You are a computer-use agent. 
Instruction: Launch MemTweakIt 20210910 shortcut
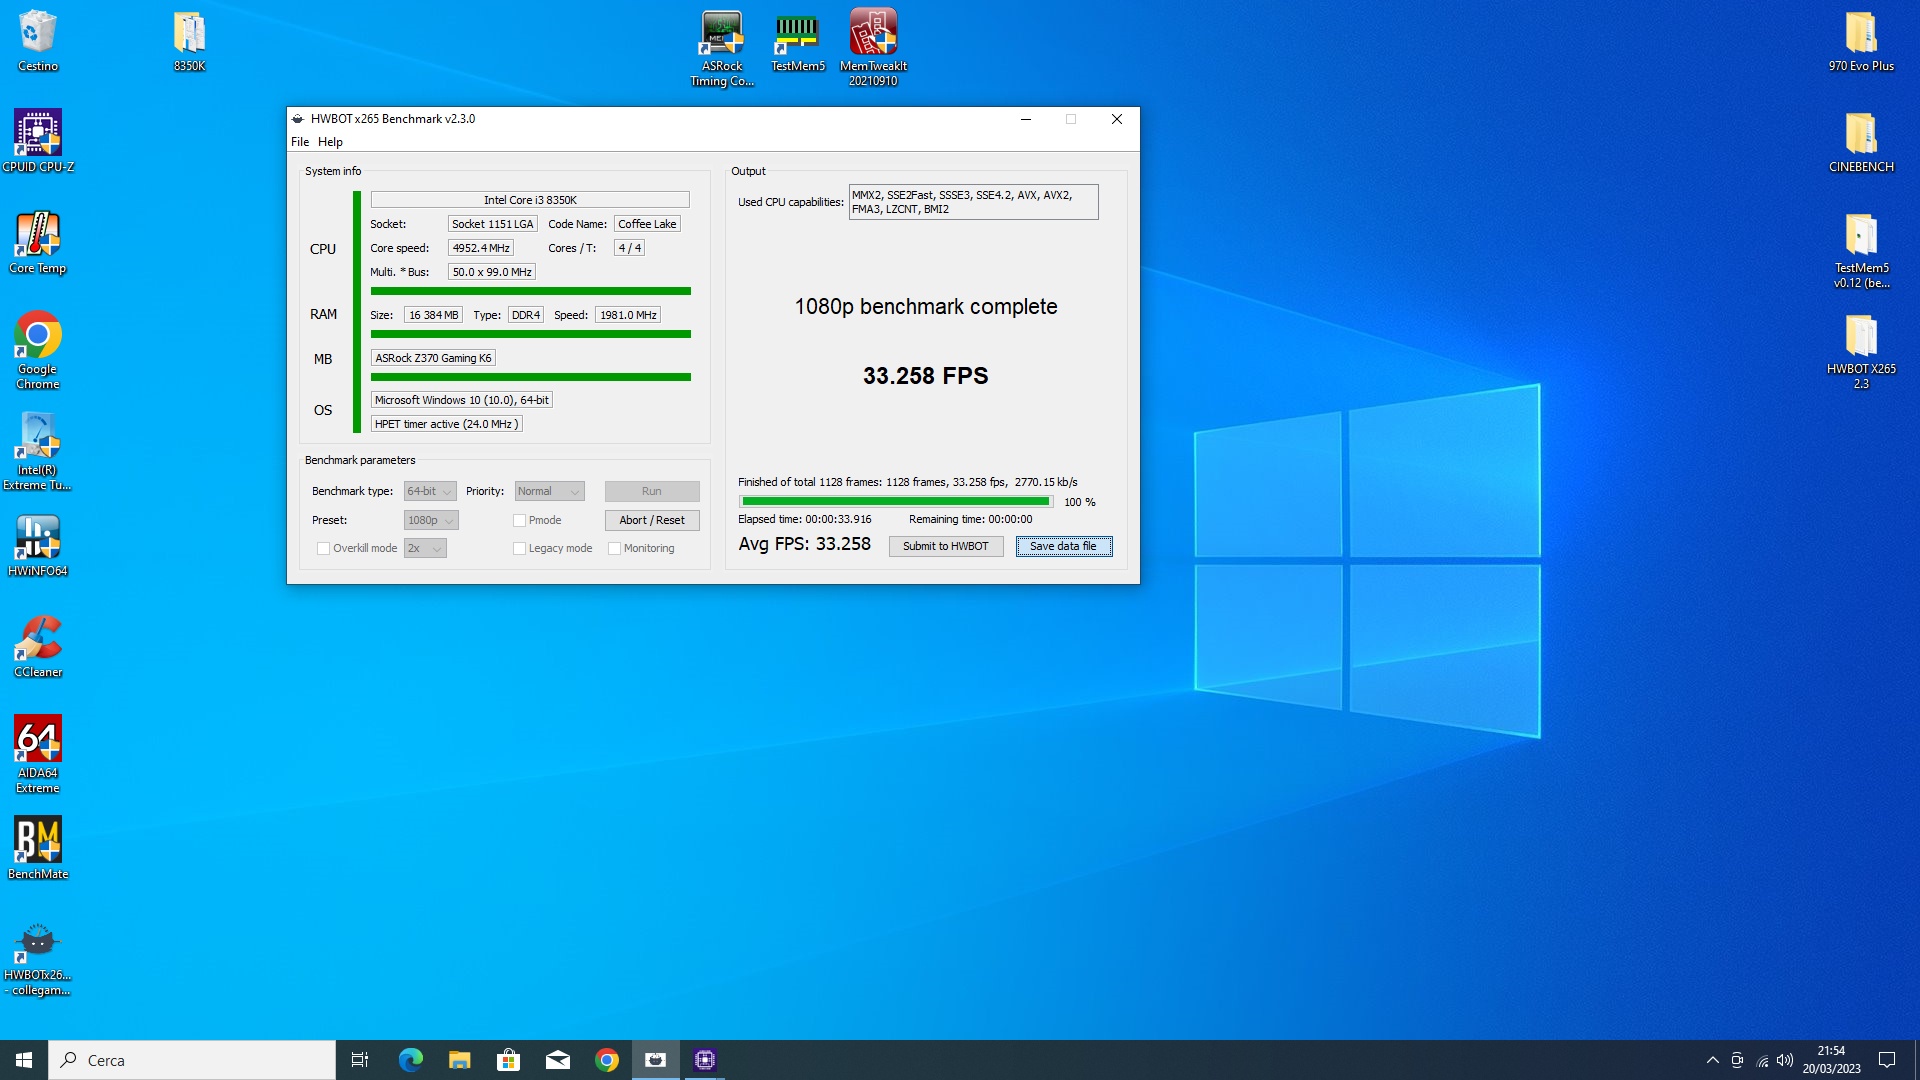(873, 47)
